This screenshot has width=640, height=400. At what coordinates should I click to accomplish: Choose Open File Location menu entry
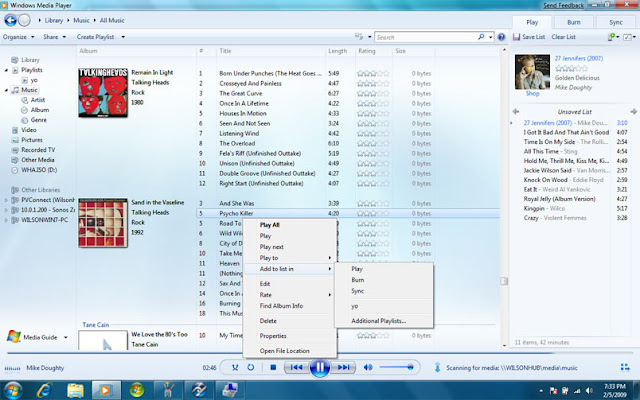click(289, 351)
